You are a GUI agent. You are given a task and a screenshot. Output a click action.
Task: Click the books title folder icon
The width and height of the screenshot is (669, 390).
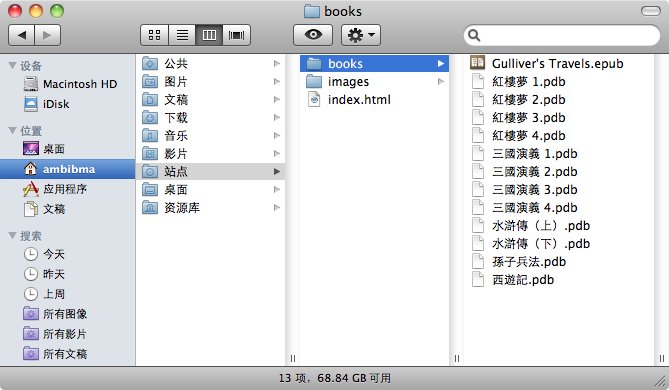(x=312, y=12)
